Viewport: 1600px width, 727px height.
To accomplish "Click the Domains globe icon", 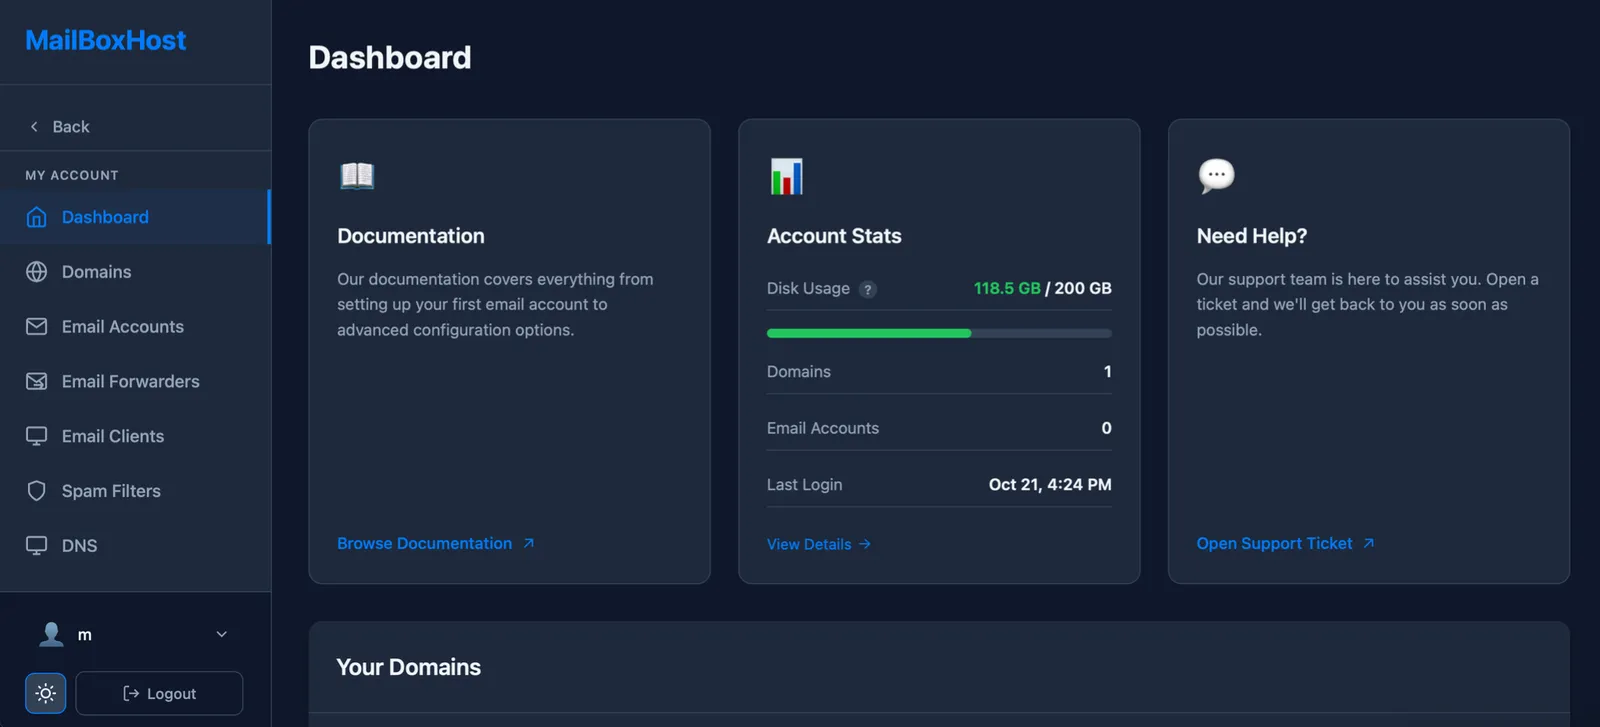I will [37, 272].
